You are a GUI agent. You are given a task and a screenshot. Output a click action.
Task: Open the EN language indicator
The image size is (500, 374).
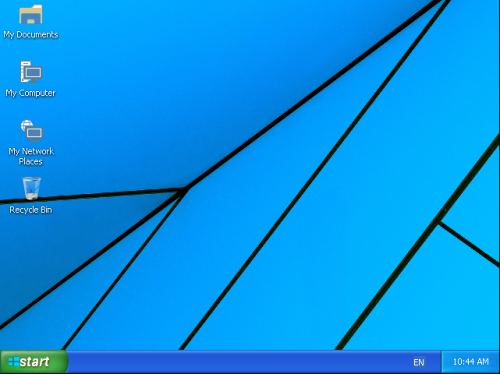[x=419, y=362]
